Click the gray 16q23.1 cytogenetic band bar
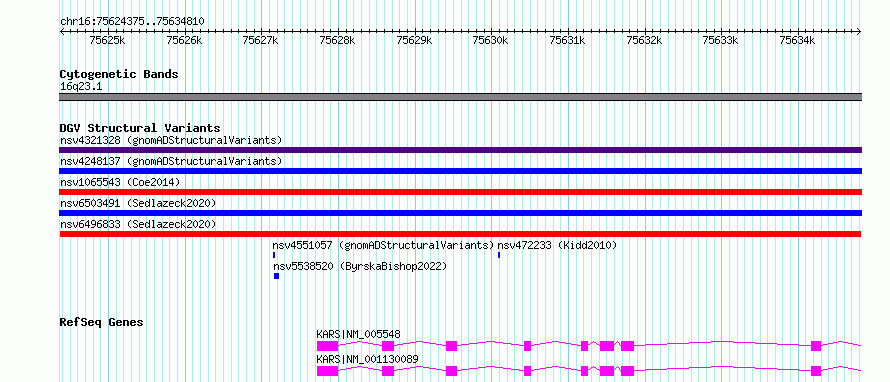This screenshot has width=890, height=382. (x=460, y=97)
